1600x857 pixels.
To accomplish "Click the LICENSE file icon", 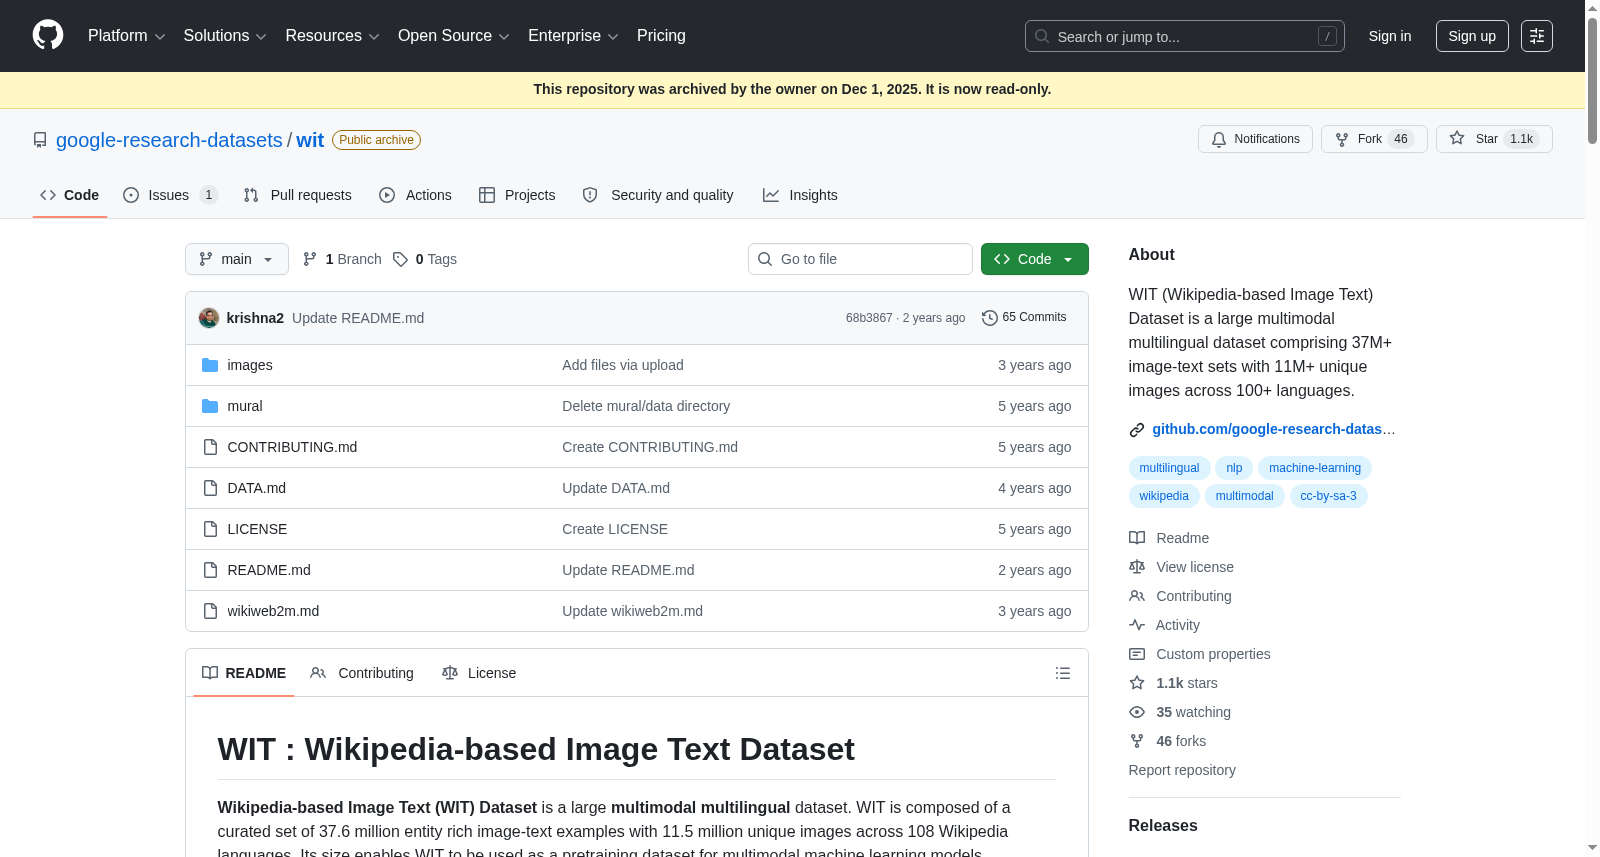I will [210, 529].
